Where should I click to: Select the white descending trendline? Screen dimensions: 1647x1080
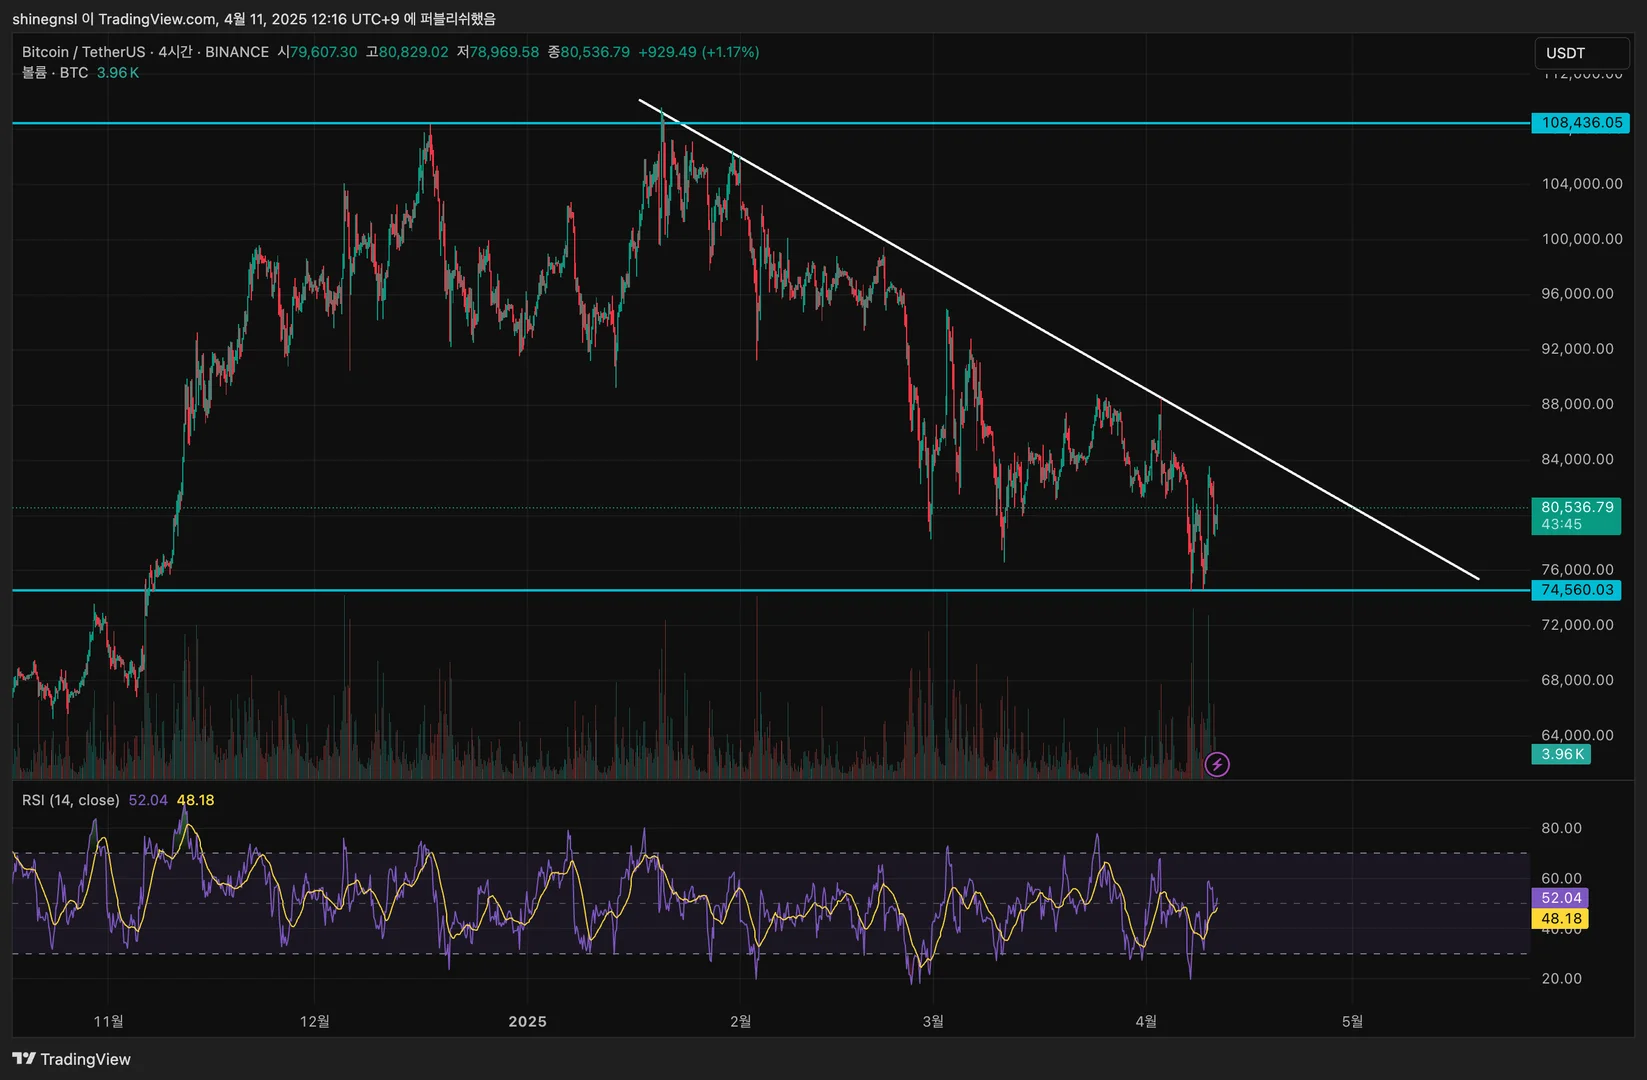click(1060, 340)
